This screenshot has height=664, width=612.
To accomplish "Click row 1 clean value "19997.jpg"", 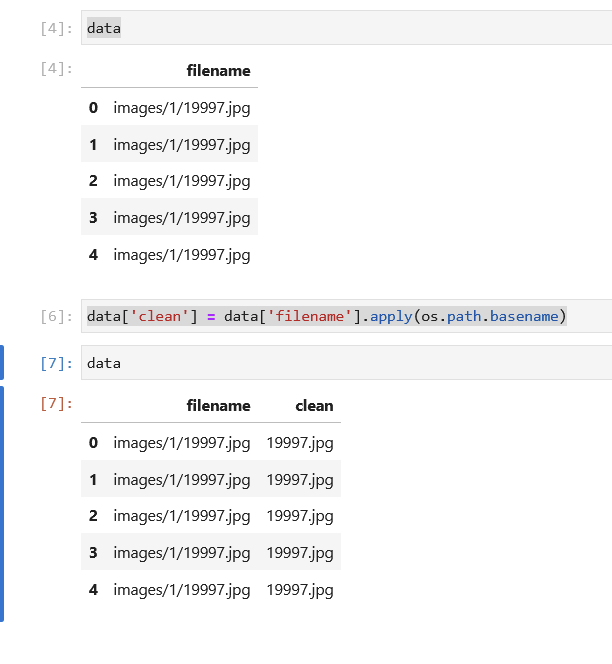I will [300, 480].
